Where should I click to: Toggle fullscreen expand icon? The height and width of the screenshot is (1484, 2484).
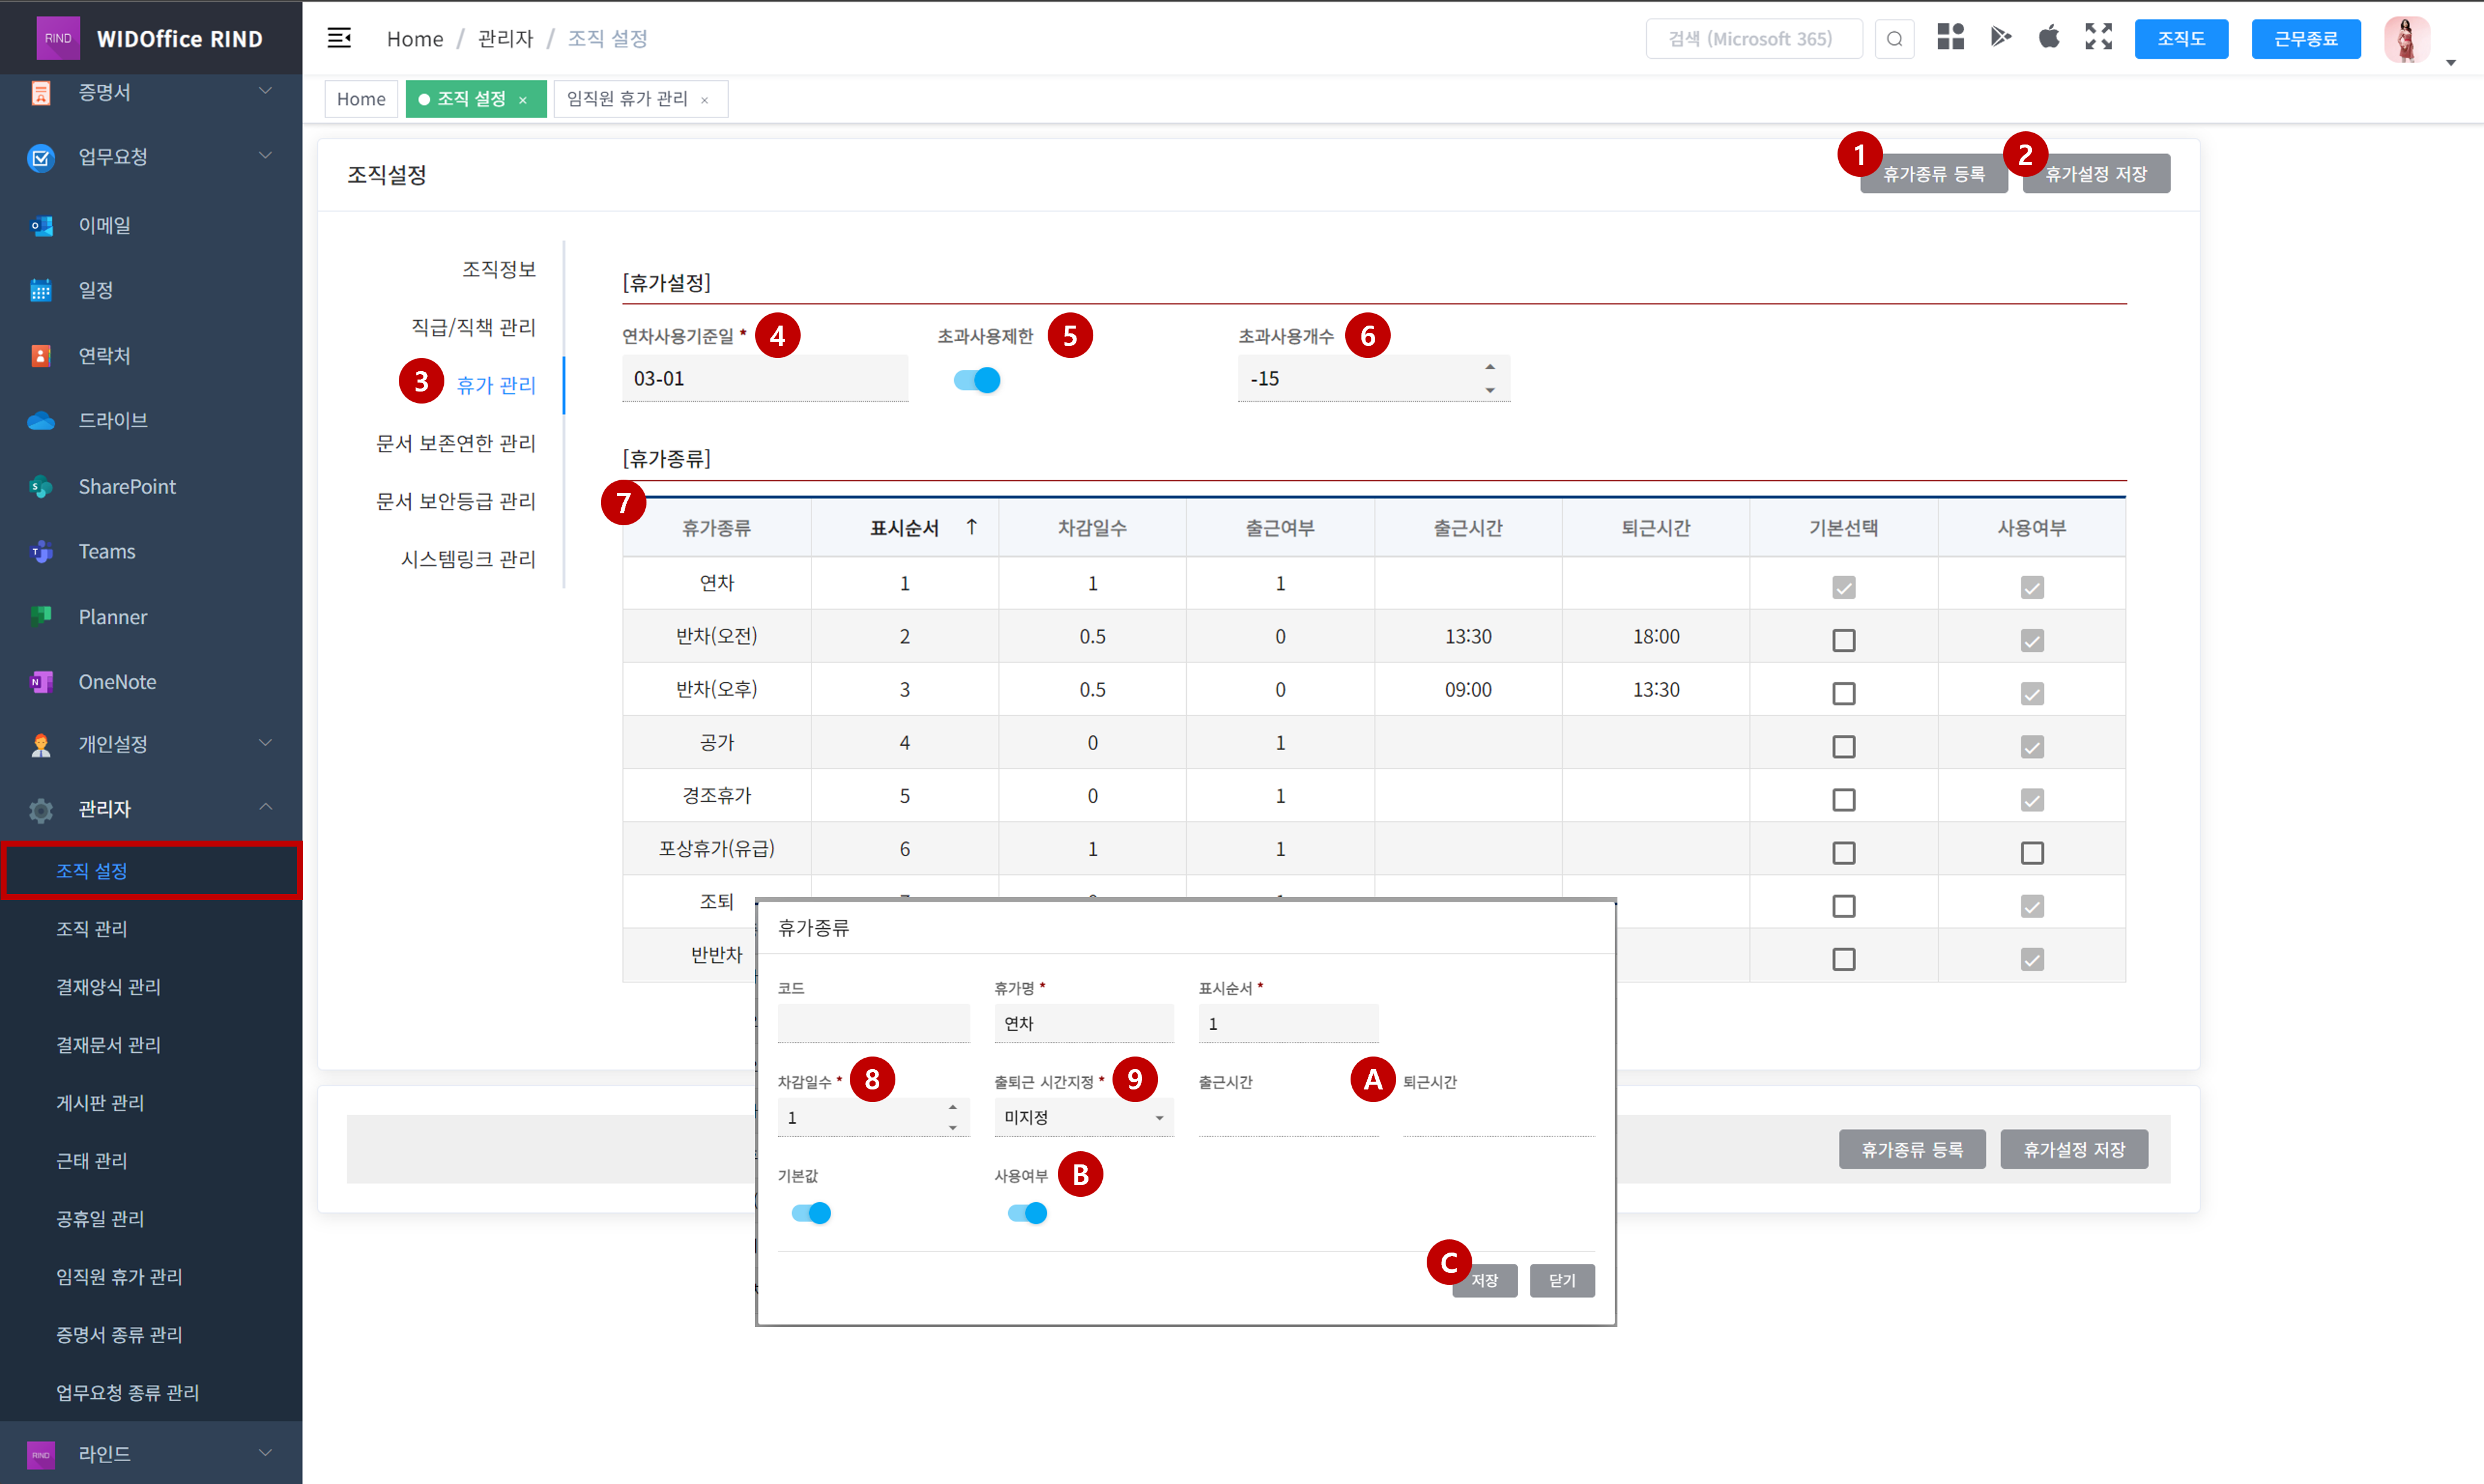coord(2098,37)
